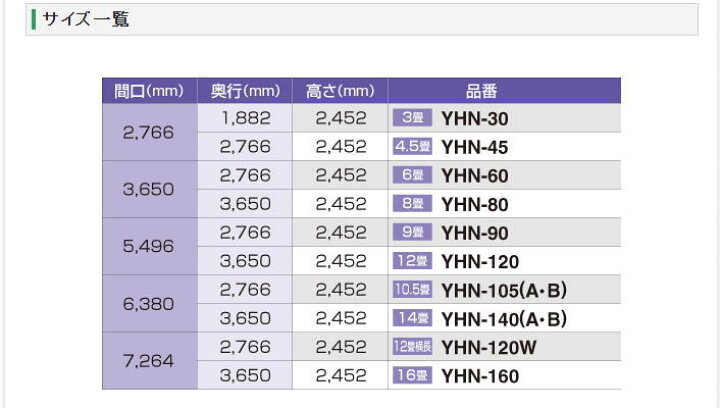Click the 14畳 size badge

(412, 318)
